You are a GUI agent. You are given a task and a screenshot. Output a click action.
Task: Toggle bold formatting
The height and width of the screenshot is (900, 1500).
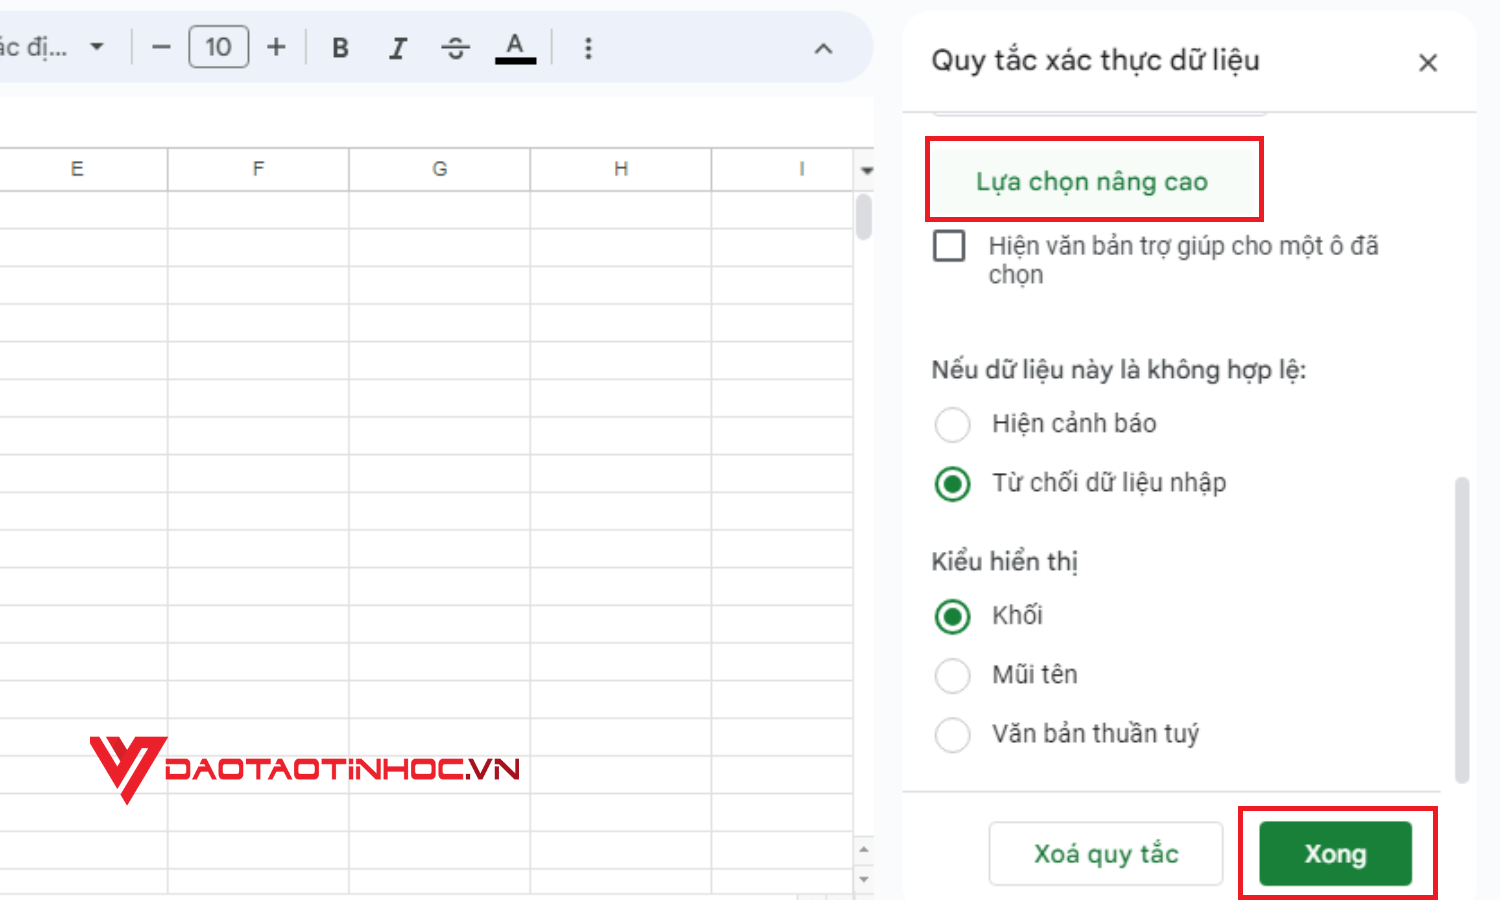pyautogui.click(x=340, y=47)
